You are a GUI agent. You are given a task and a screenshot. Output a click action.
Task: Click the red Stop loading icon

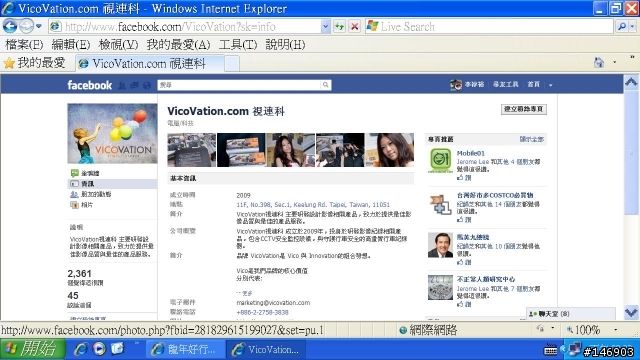point(355,27)
